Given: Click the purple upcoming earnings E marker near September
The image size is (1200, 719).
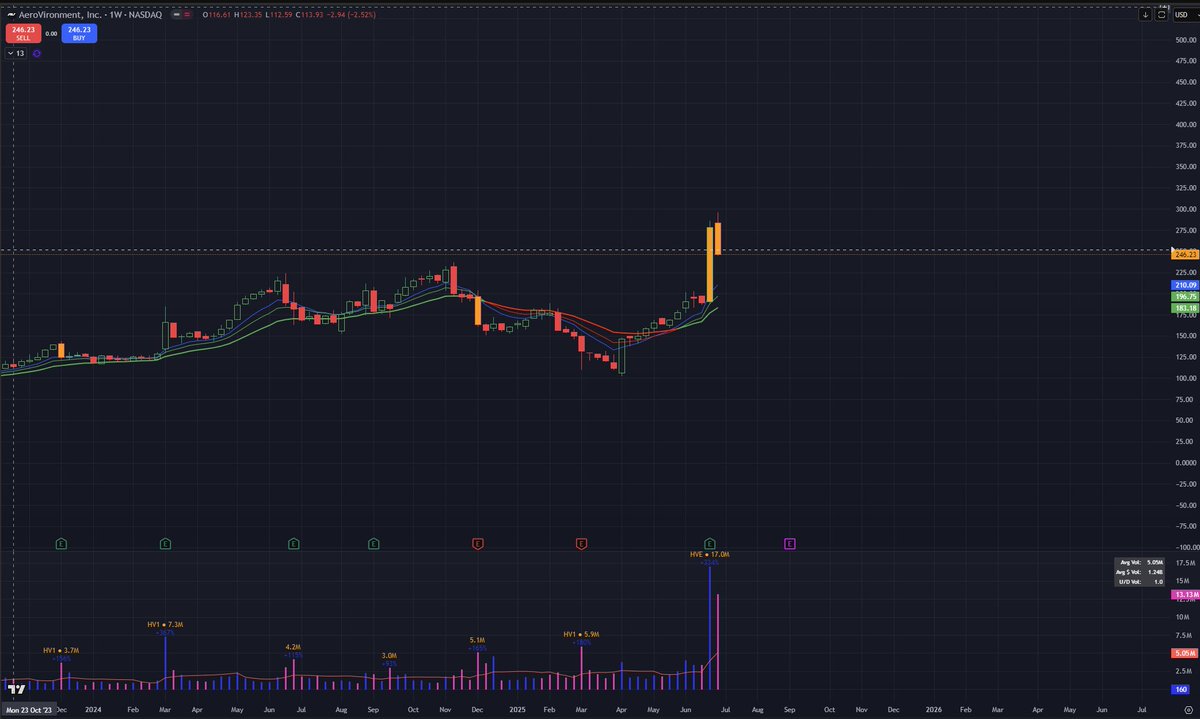Looking at the screenshot, I should tap(789, 543).
